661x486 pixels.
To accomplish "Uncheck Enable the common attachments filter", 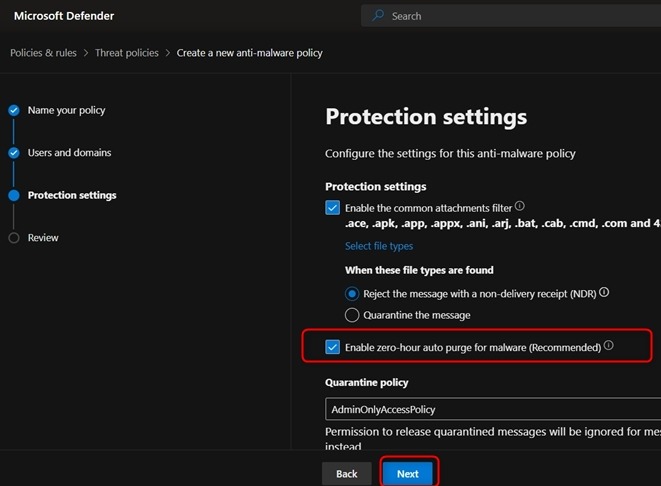I will click(x=333, y=208).
